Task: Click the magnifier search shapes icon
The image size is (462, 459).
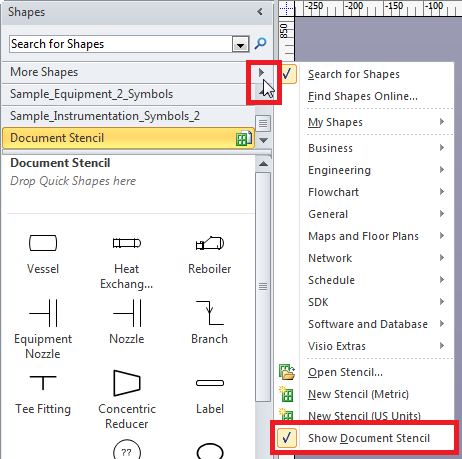Action: tap(260, 44)
